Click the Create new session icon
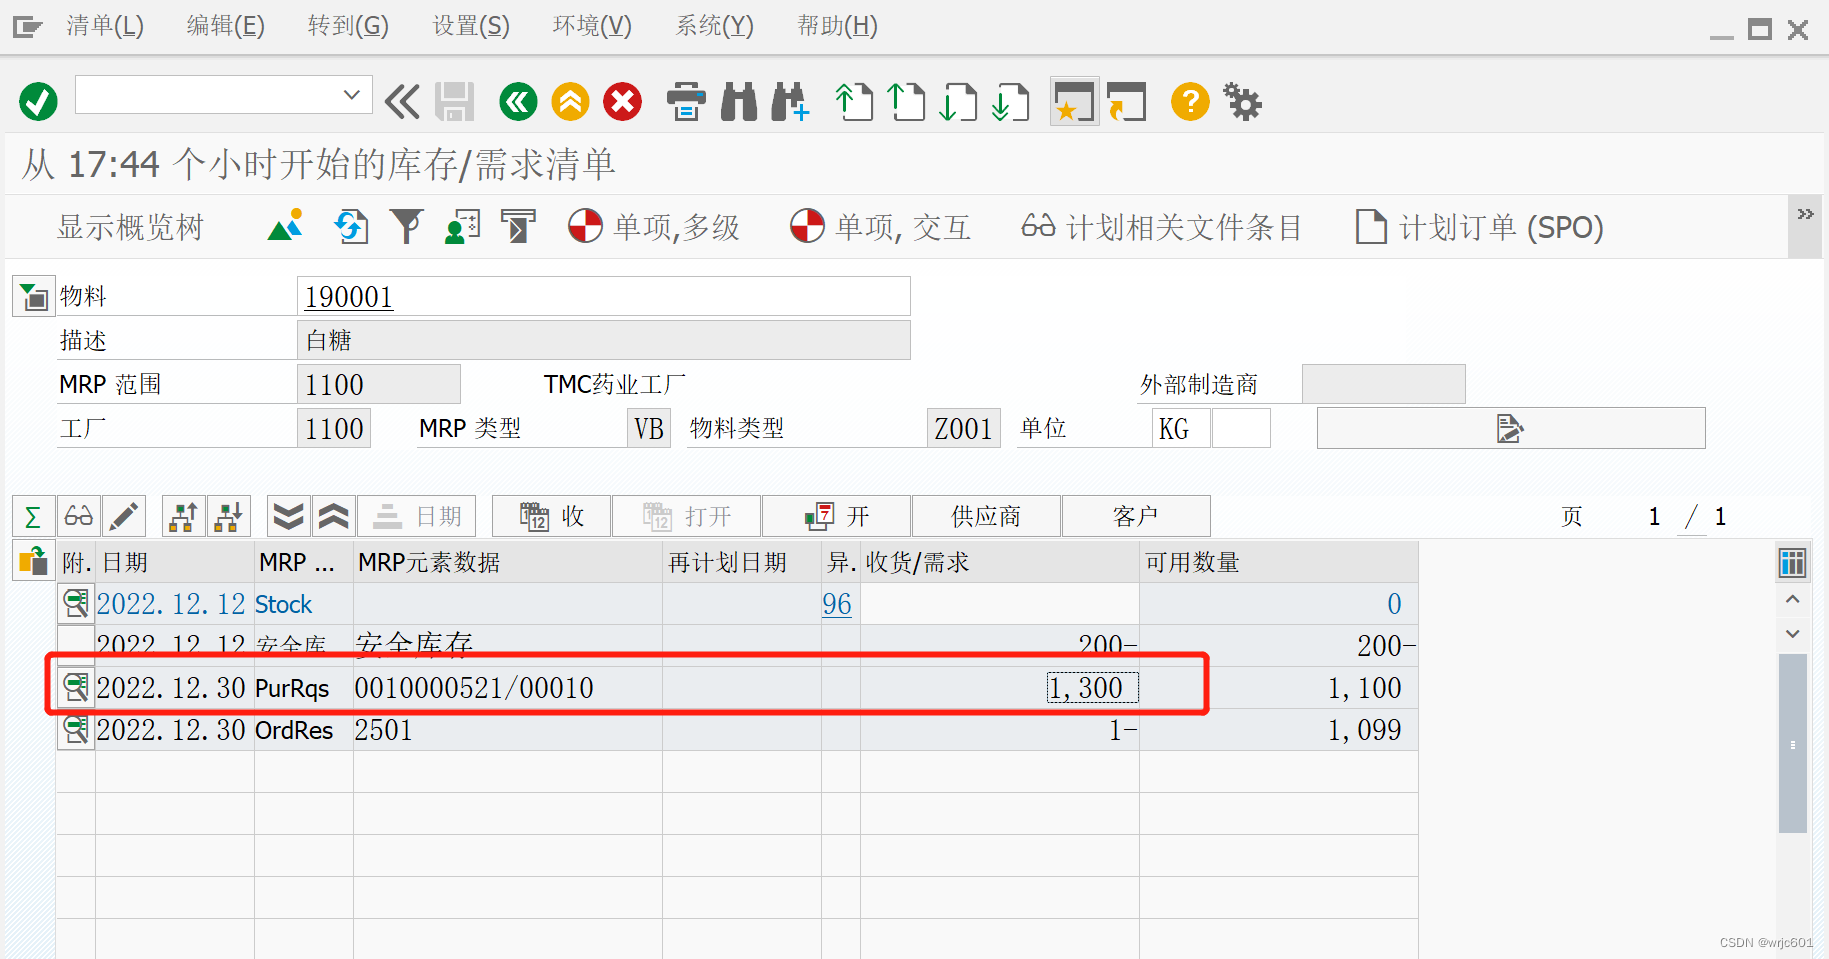Viewport: 1829px width, 959px height. pos(1074,102)
